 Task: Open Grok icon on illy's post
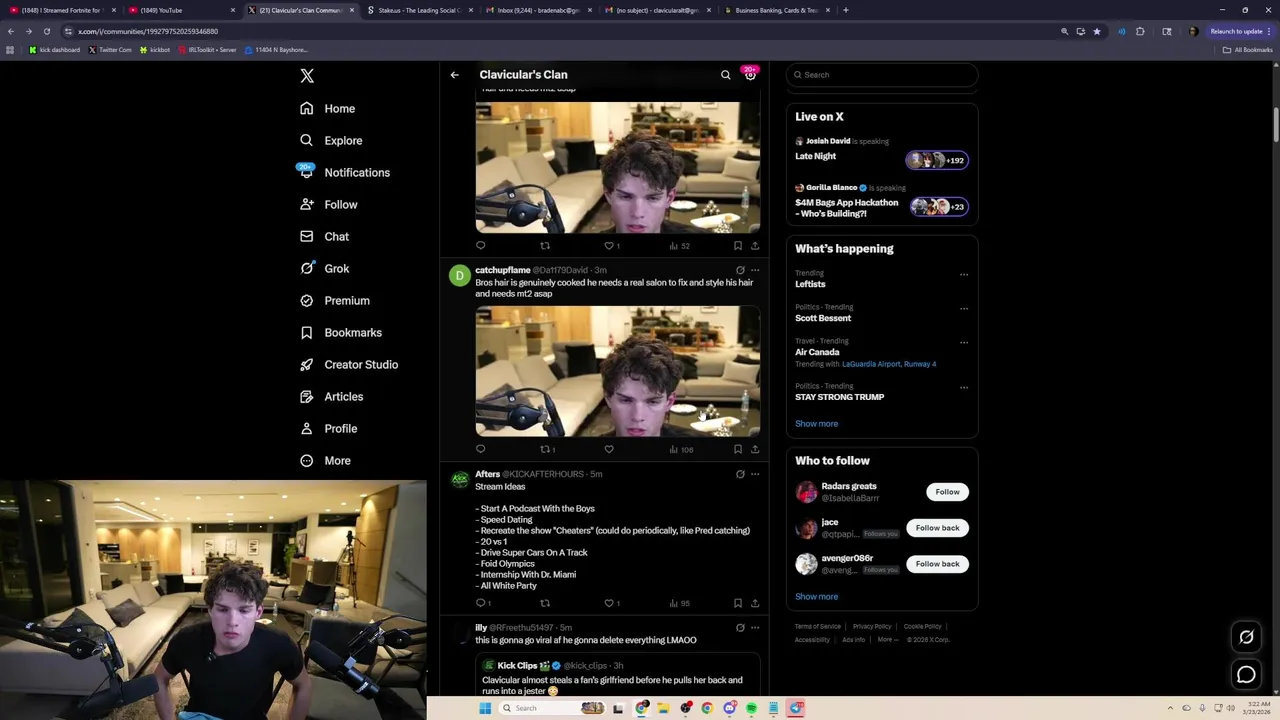[x=740, y=627]
